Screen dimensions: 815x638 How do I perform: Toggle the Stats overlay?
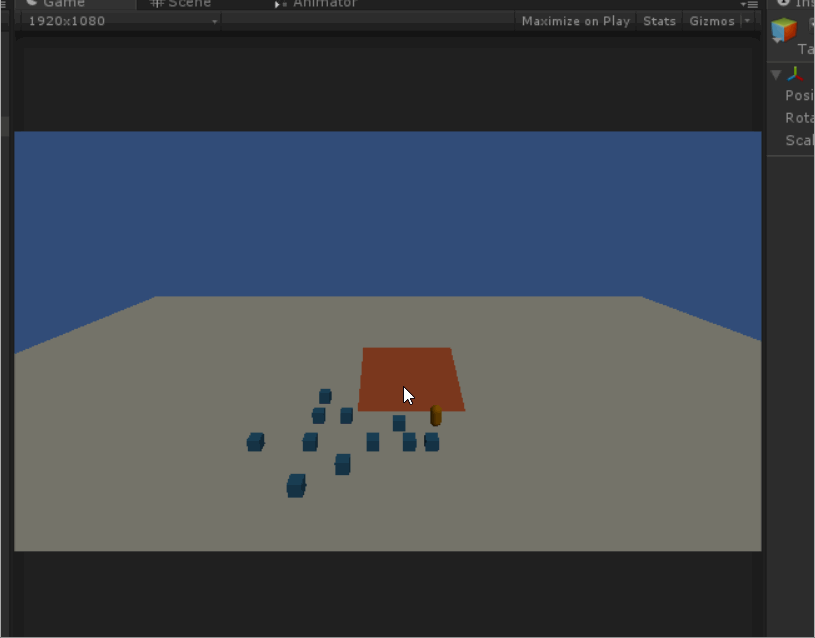coord(659,21)
